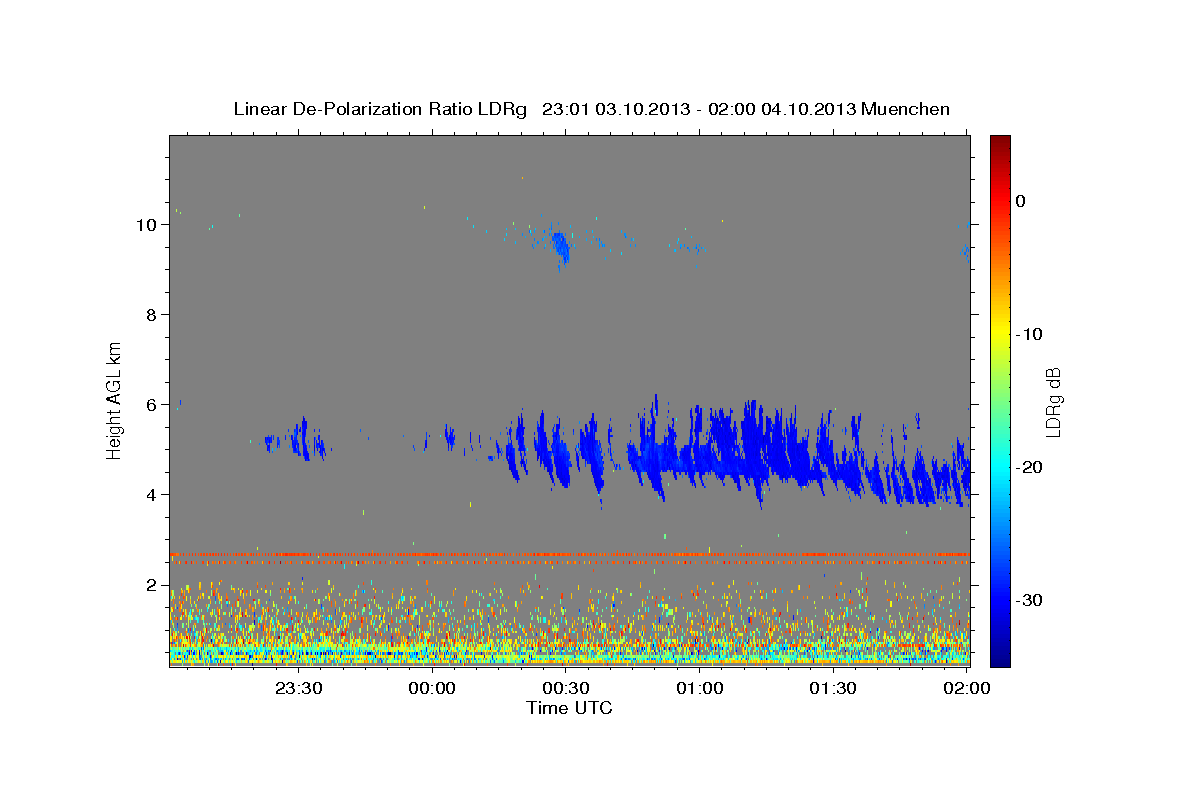Click the 01:00 time tick label
Image resolution: width=1200 pixels, height=800 pixels.
click(x=700, y=688)
